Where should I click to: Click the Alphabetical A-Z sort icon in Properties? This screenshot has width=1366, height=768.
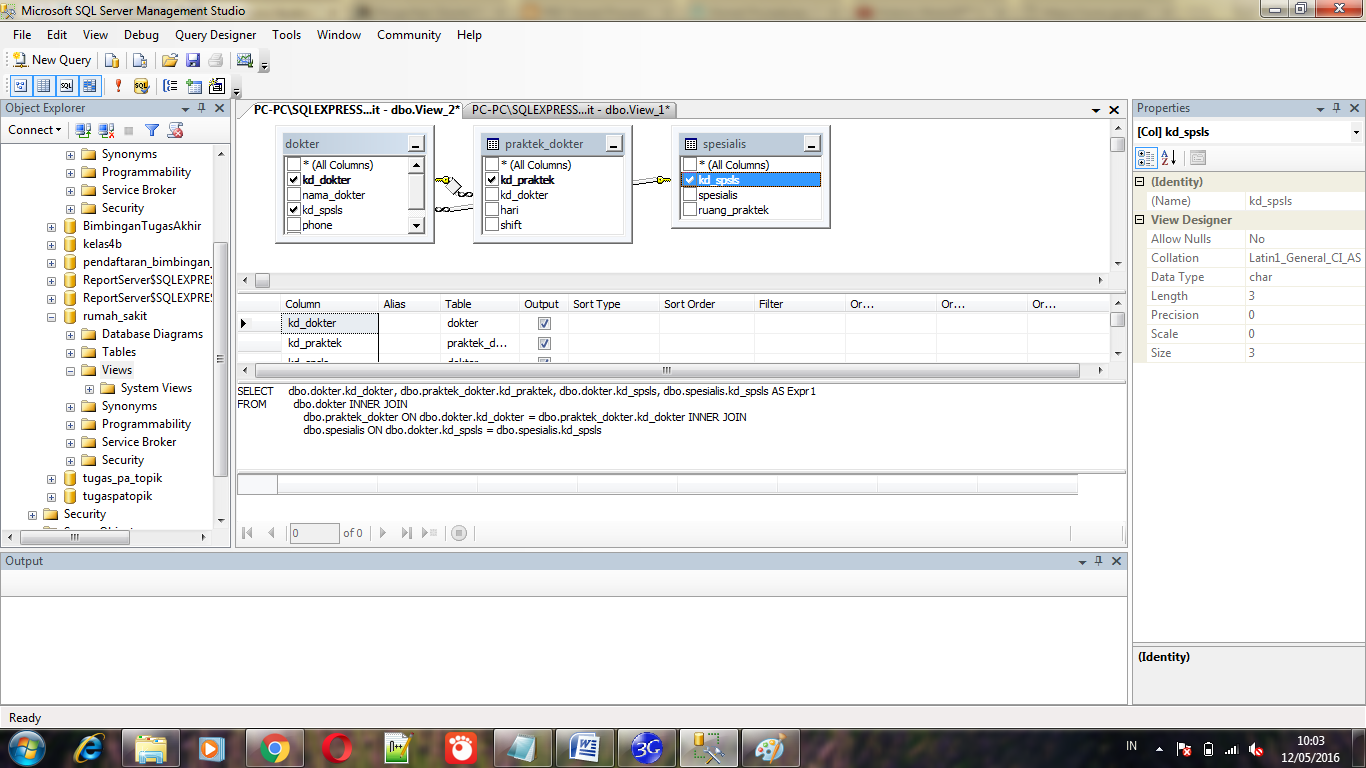click(1169, 158)
